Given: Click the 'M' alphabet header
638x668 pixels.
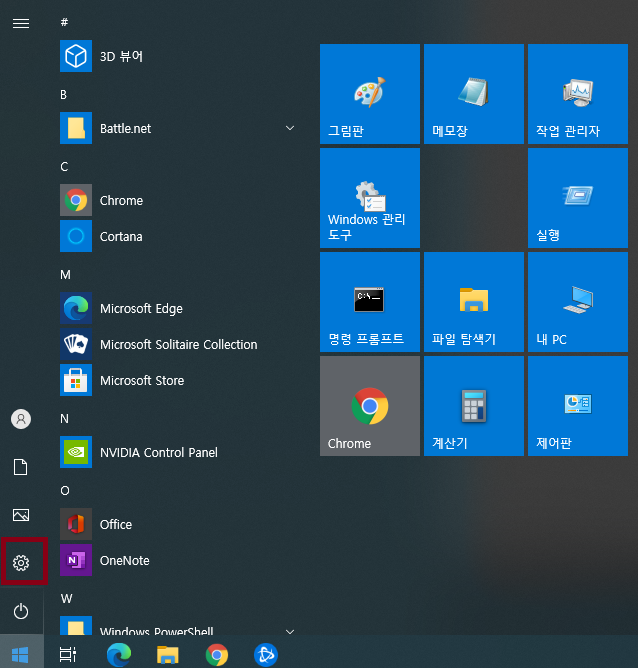Looking at the screenshot, I should click(65, 275).
